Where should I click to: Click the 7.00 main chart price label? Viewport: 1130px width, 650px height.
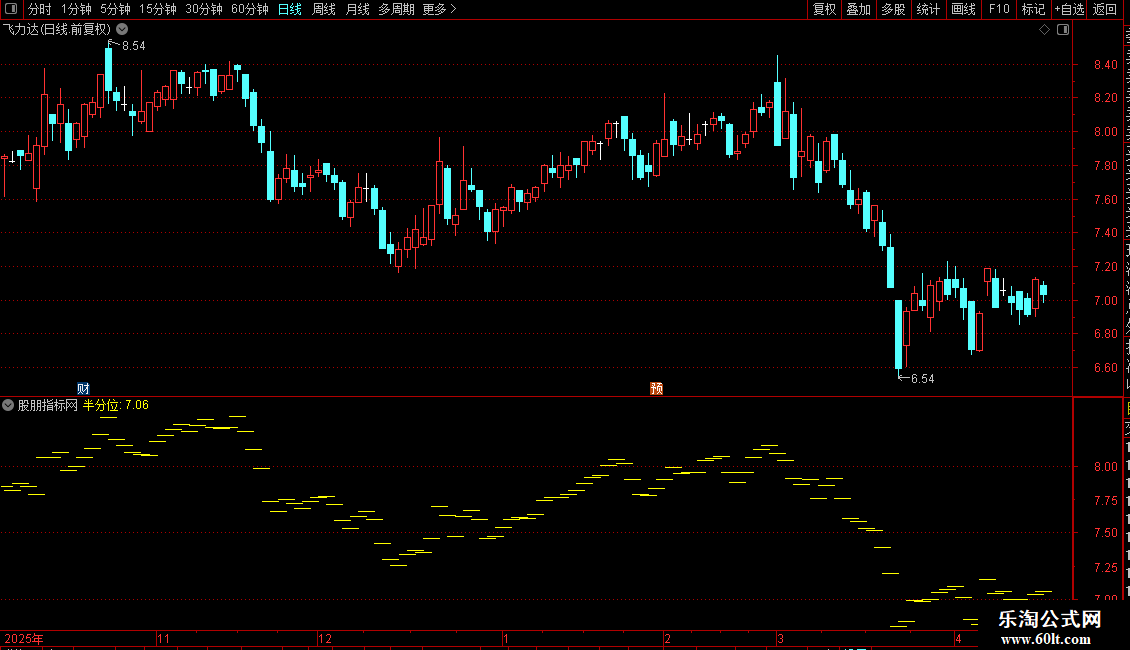tap(1105, 300)
